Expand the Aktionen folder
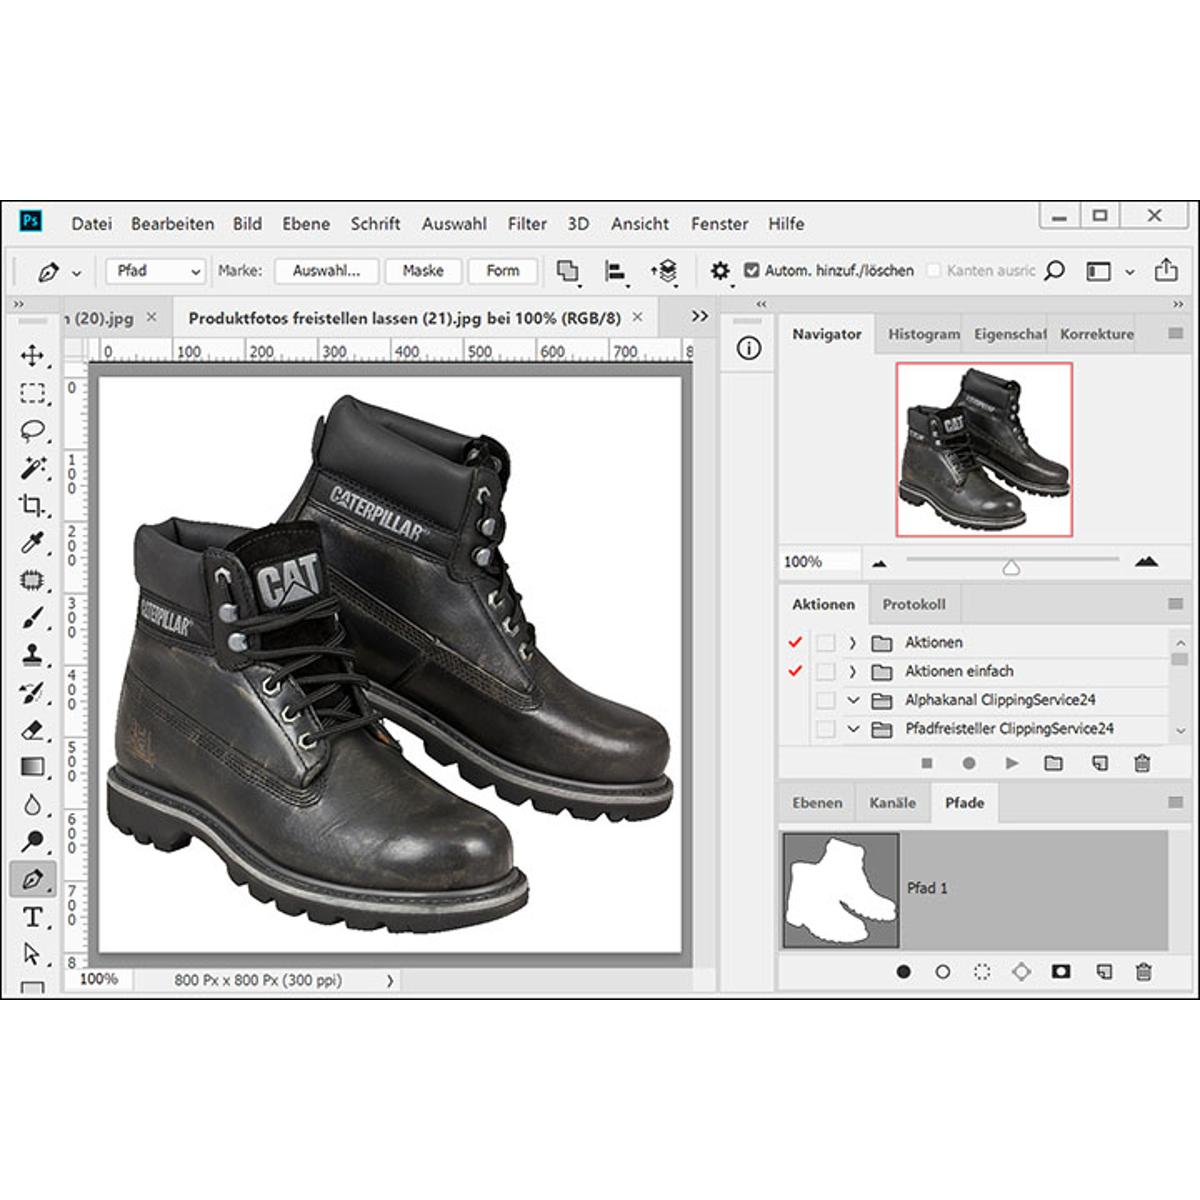Screen dimensions: 1200x1200 pyautogui.click(x=853, y=643)
